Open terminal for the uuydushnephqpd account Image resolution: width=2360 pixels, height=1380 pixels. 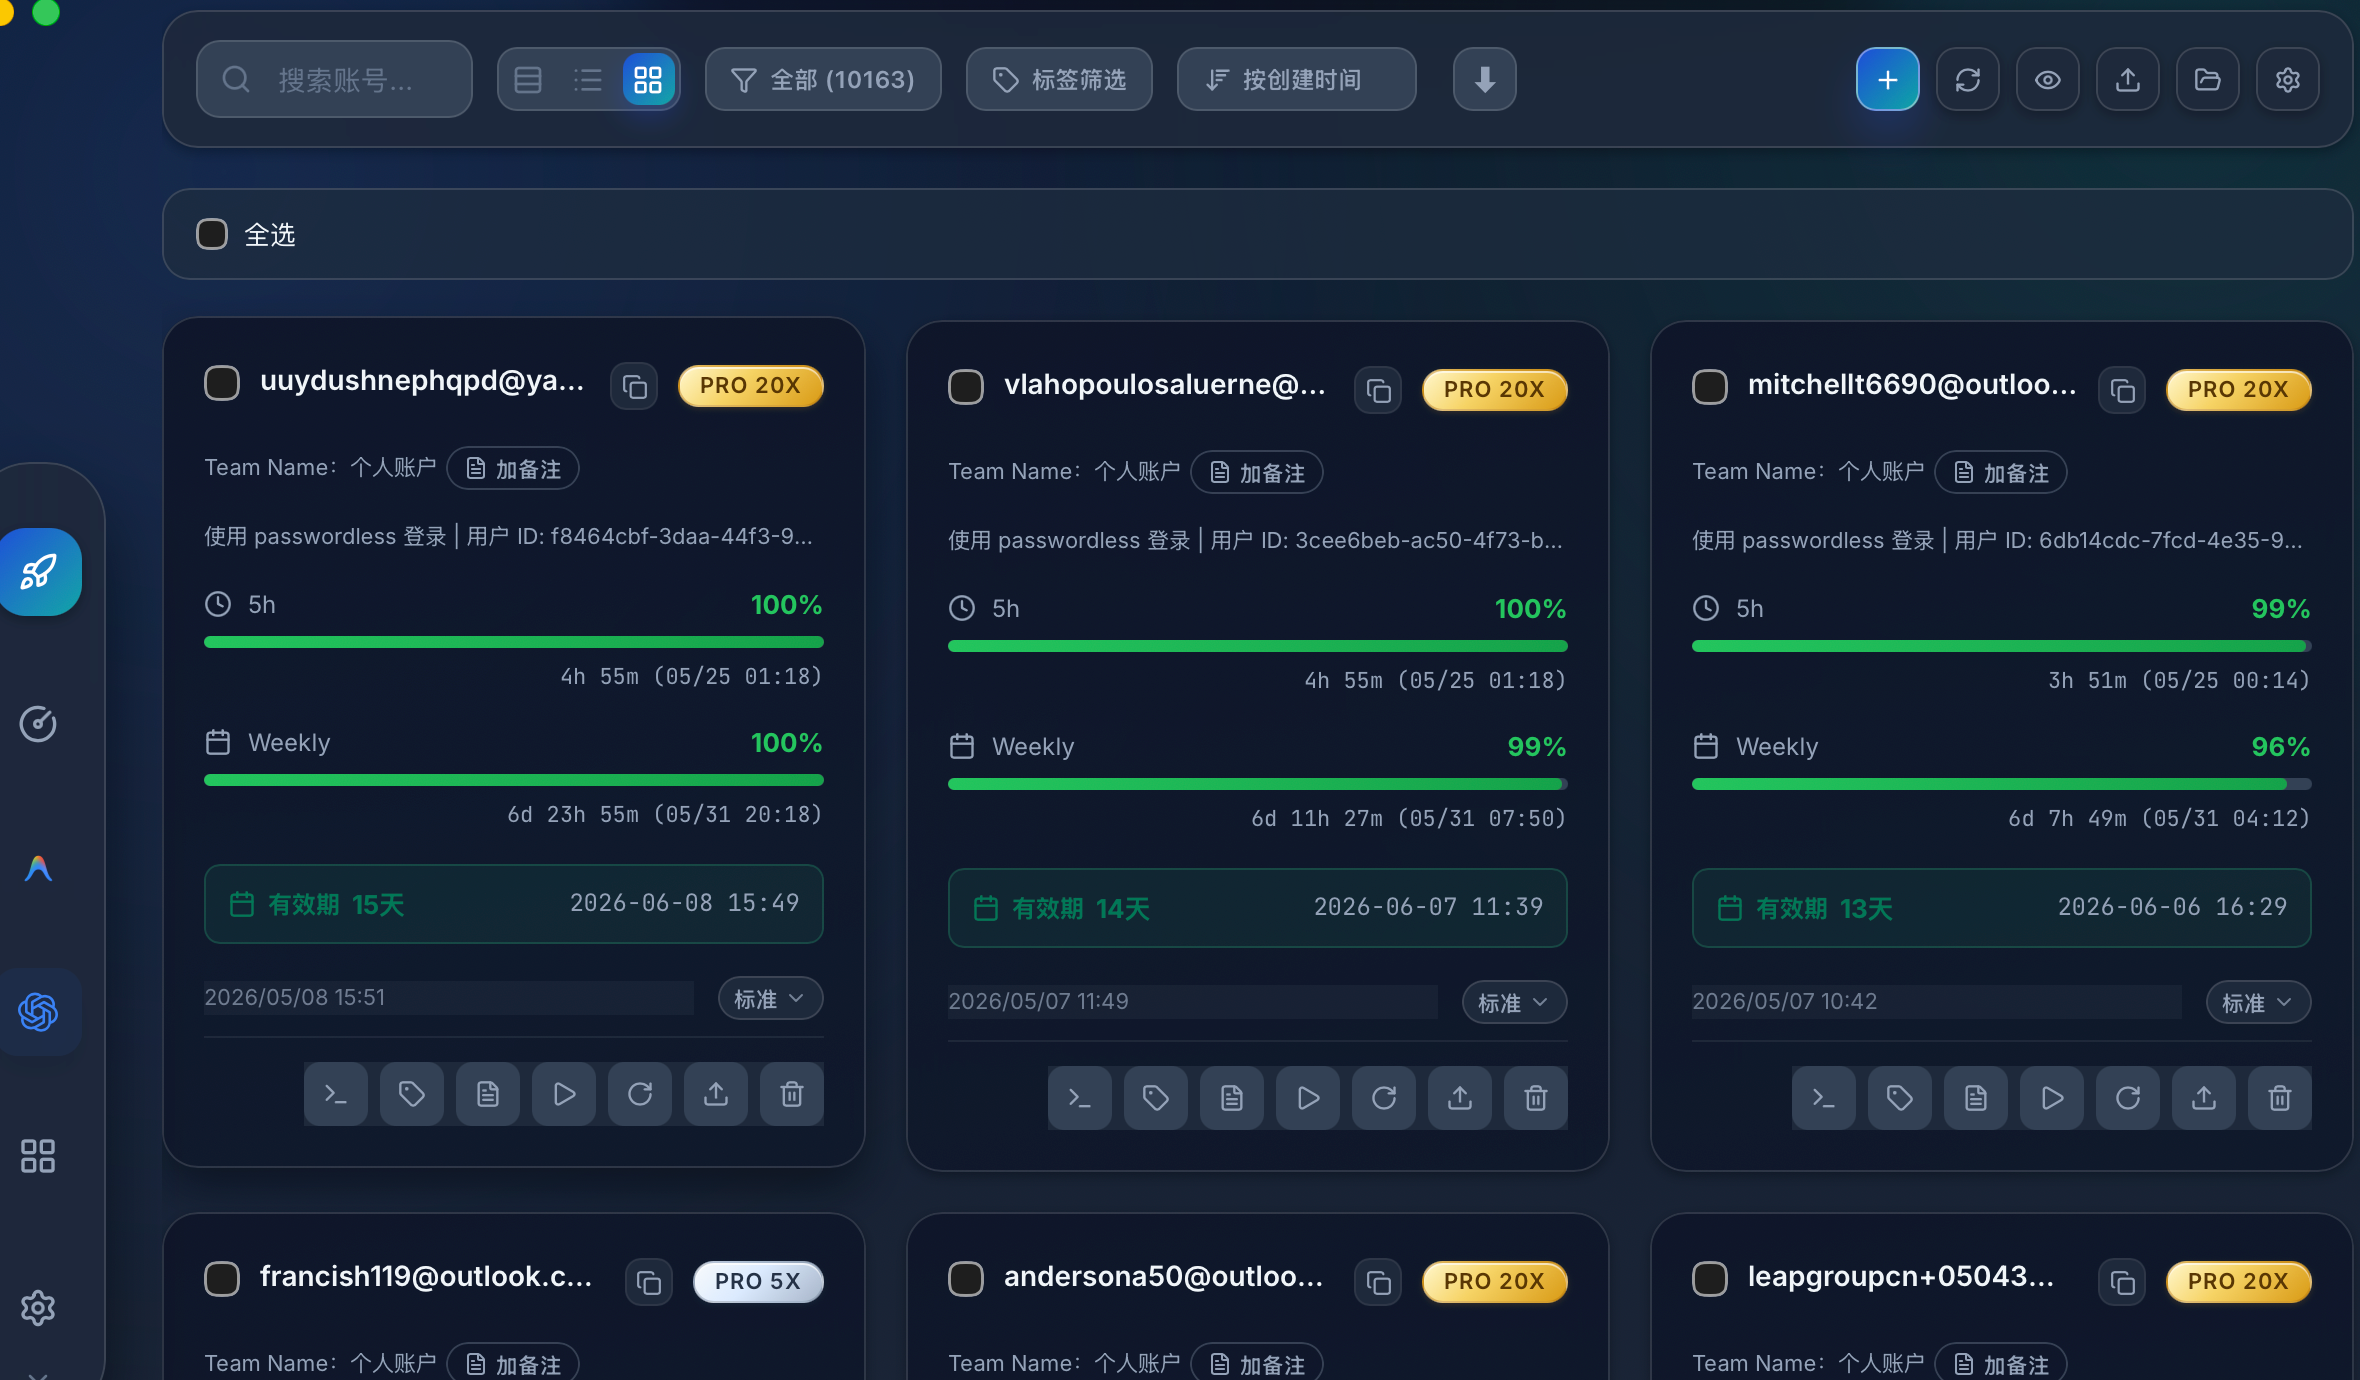(x=336, y=1094)
